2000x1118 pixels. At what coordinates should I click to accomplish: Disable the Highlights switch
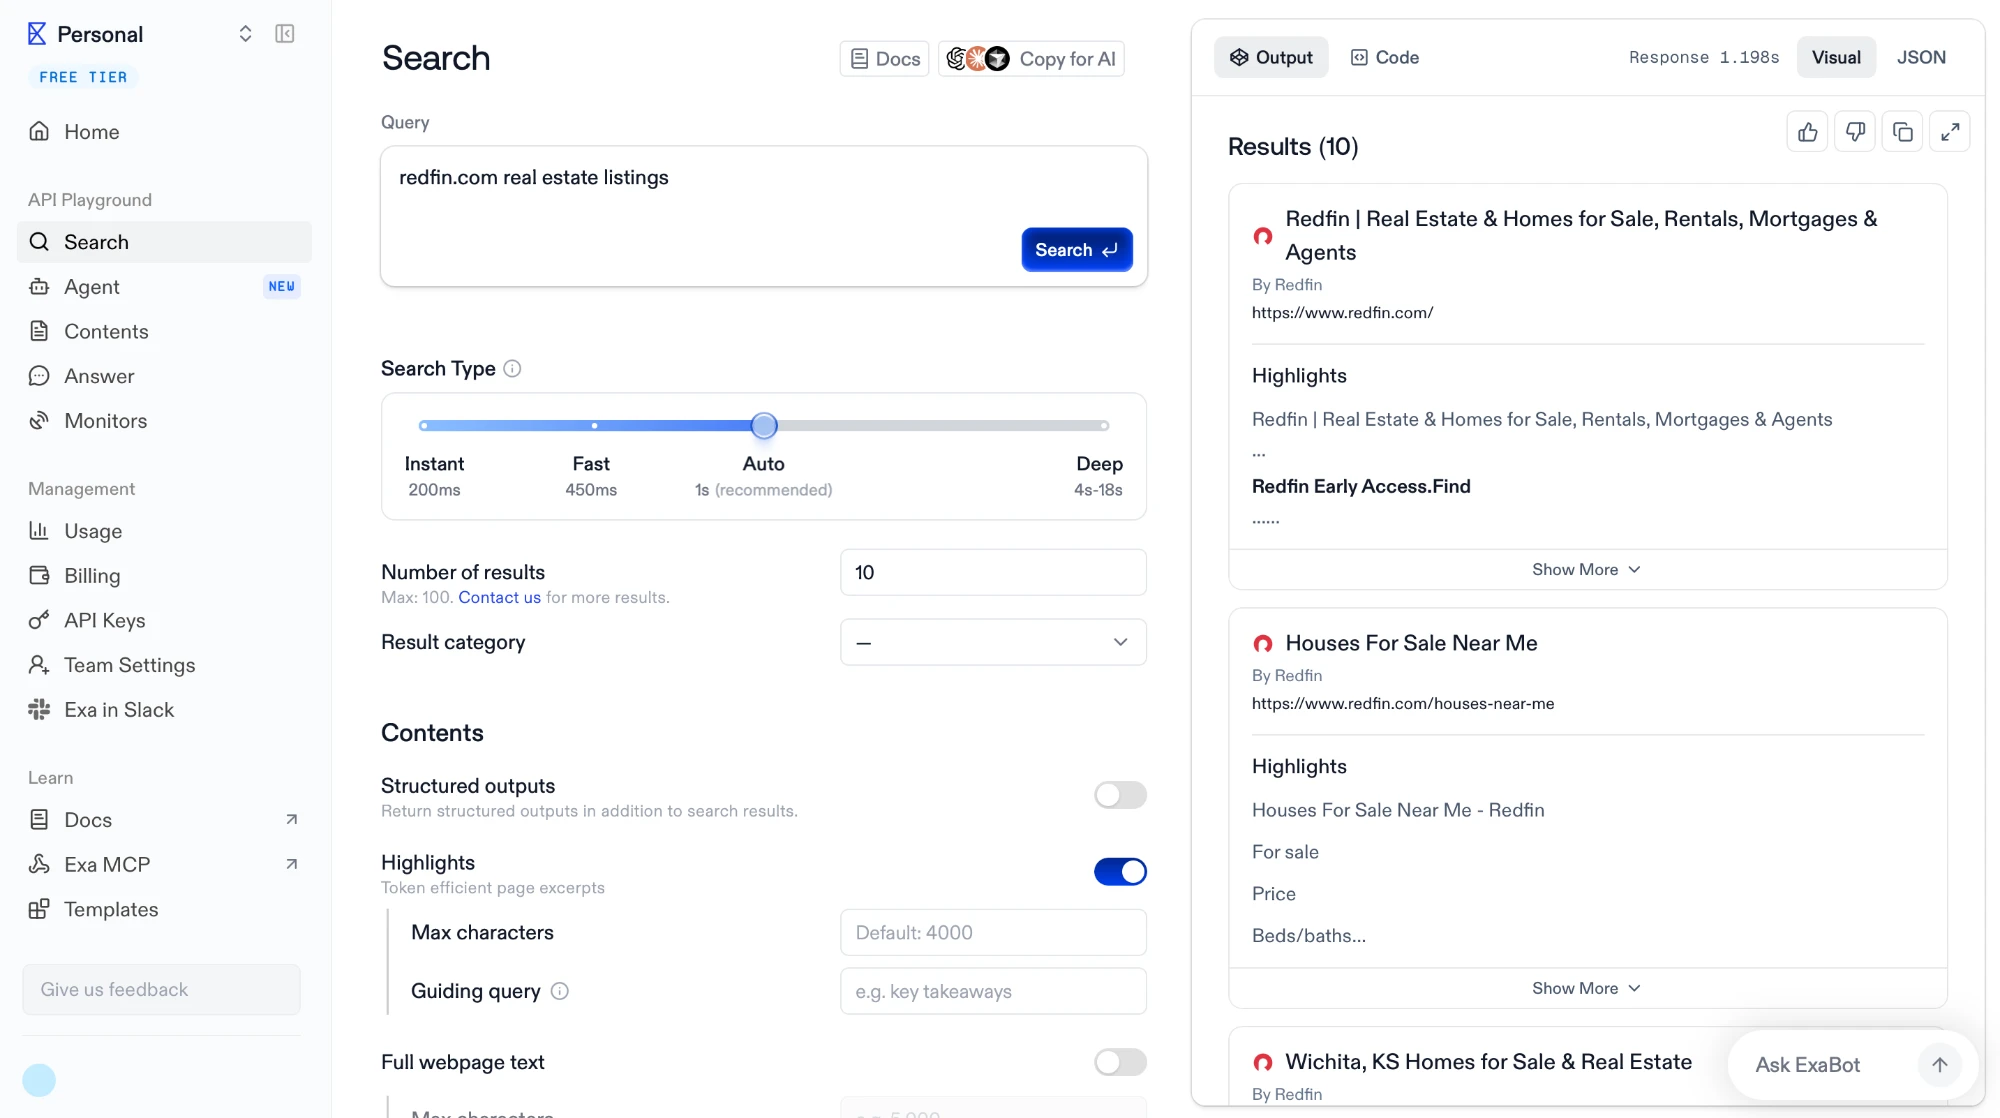(1120, 872)
